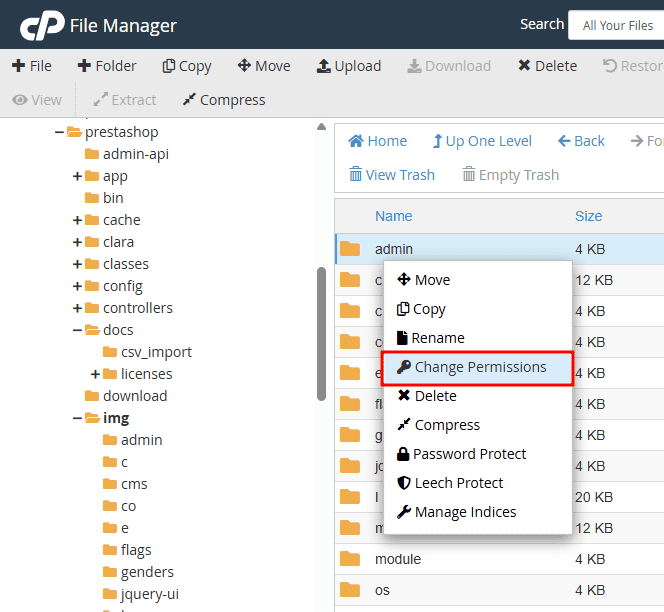Click the tree panel scrollbar thumb
The height and width of the screenshot is (612, 664).
click(321, 334)
